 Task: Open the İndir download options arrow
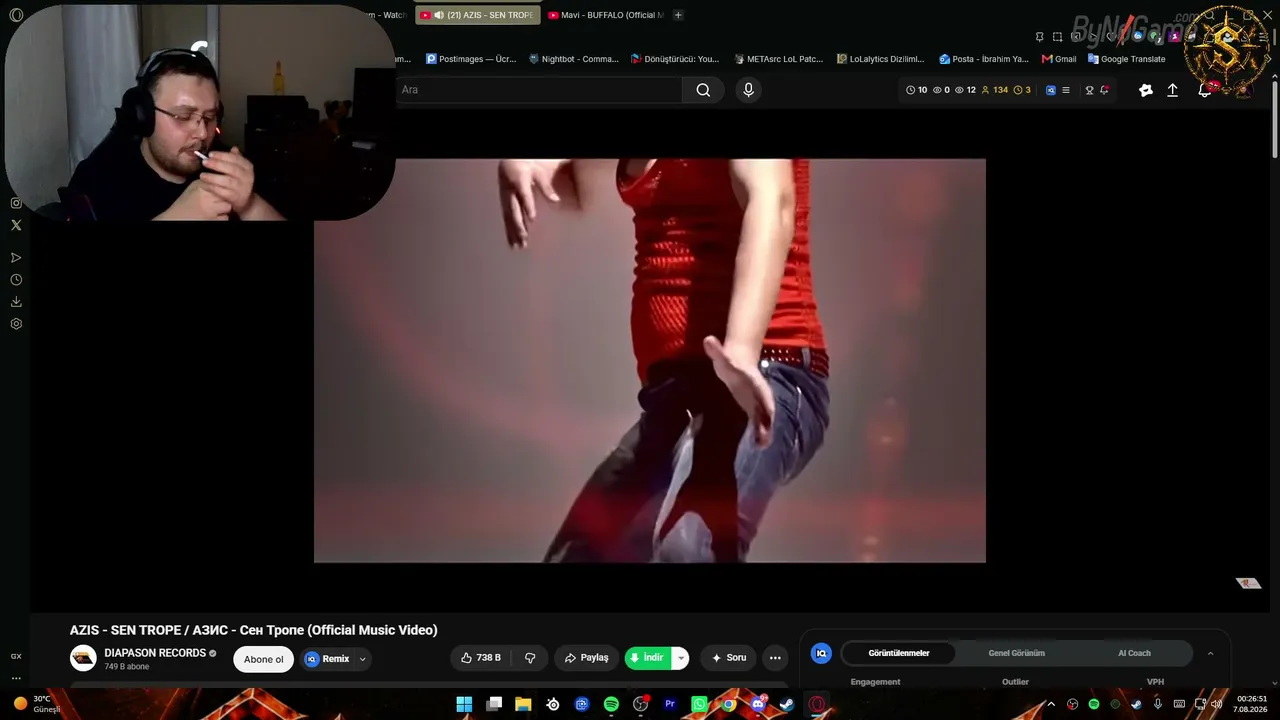(680, 658)
